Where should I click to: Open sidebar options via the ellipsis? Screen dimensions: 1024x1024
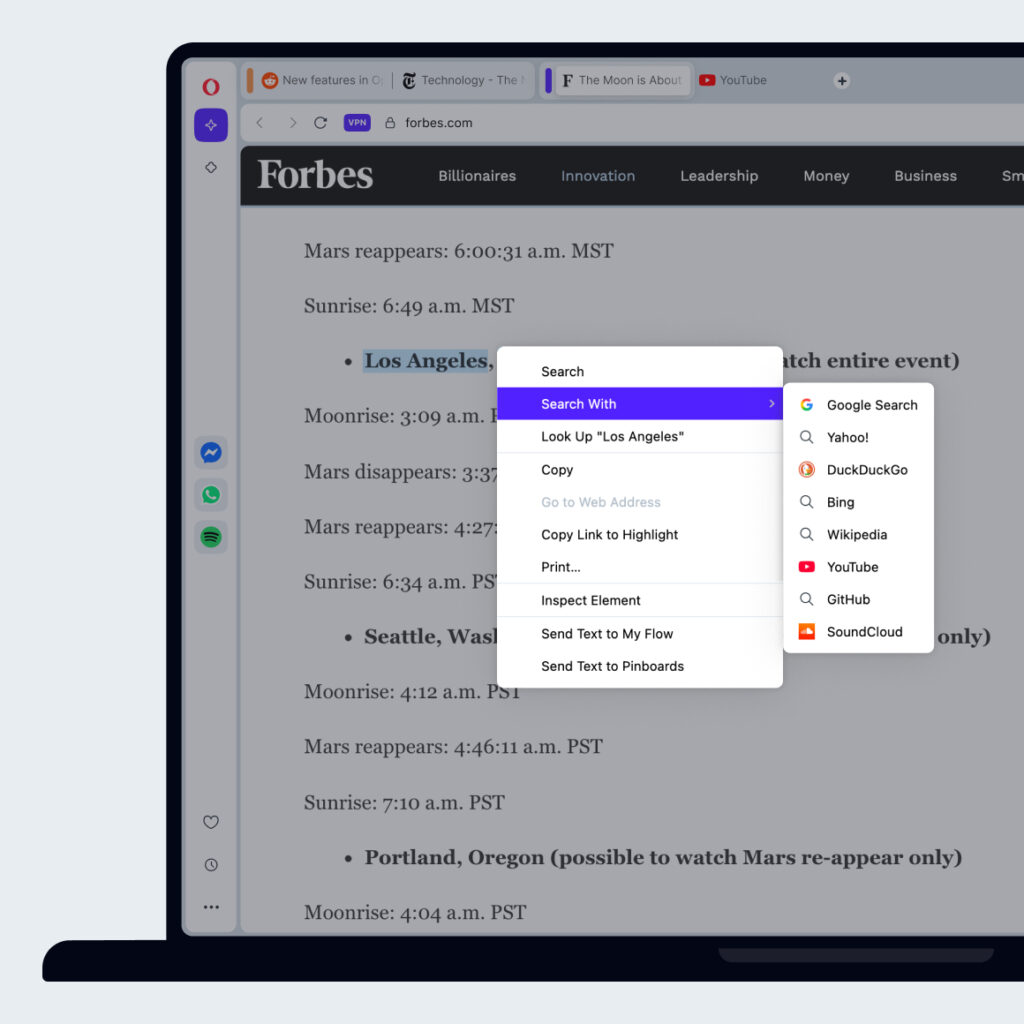coord(210,906)
